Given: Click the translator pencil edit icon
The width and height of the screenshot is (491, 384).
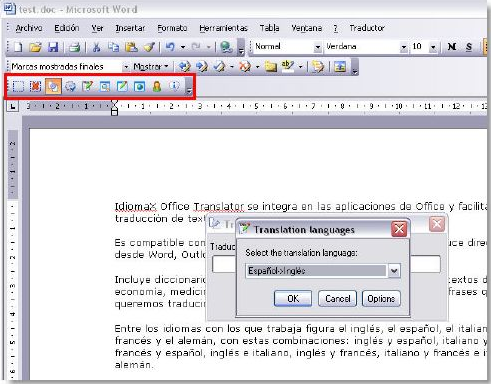Looking at the screenshot, I should [x=122, y=87].
